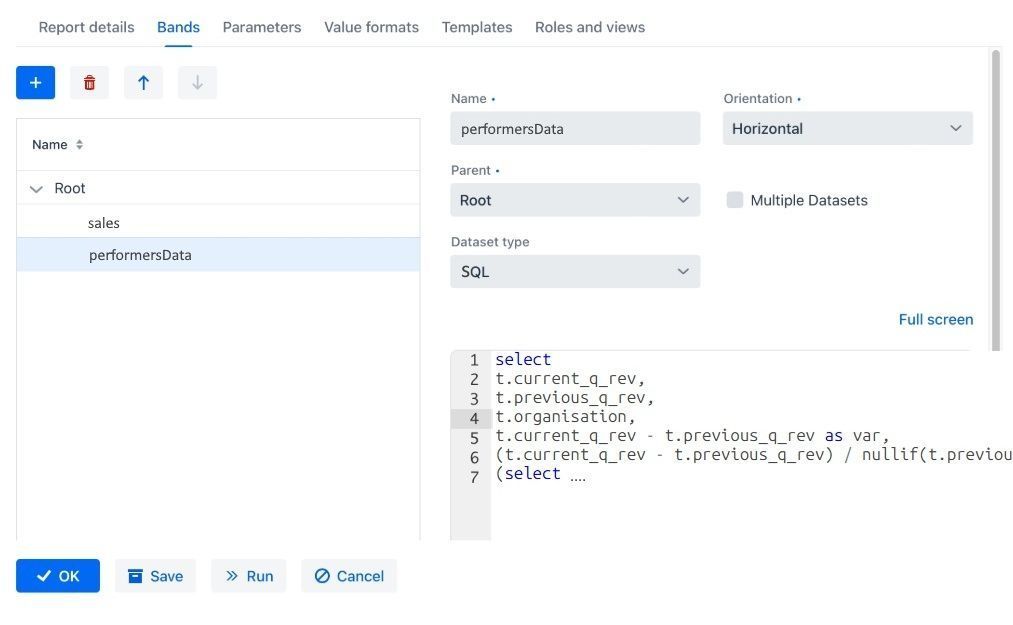Open the Orientation dropdown showing Horizontal

847,128
